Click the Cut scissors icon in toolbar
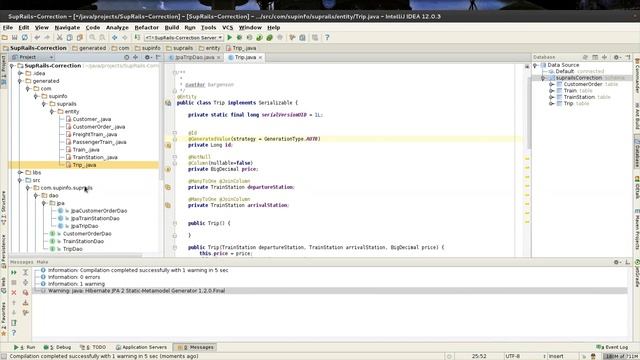The width and height of the screenshot is (640, 360). 59,38
